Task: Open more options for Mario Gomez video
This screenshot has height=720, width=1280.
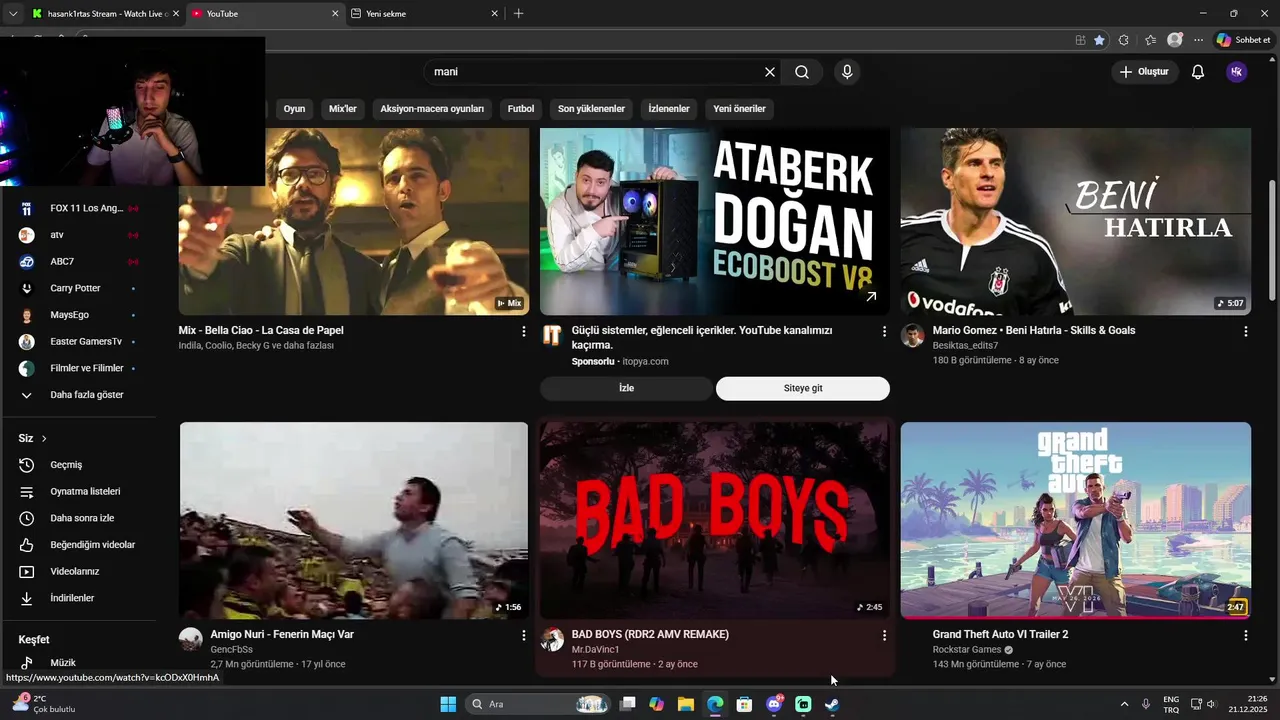Action: tap(1245, 331)
